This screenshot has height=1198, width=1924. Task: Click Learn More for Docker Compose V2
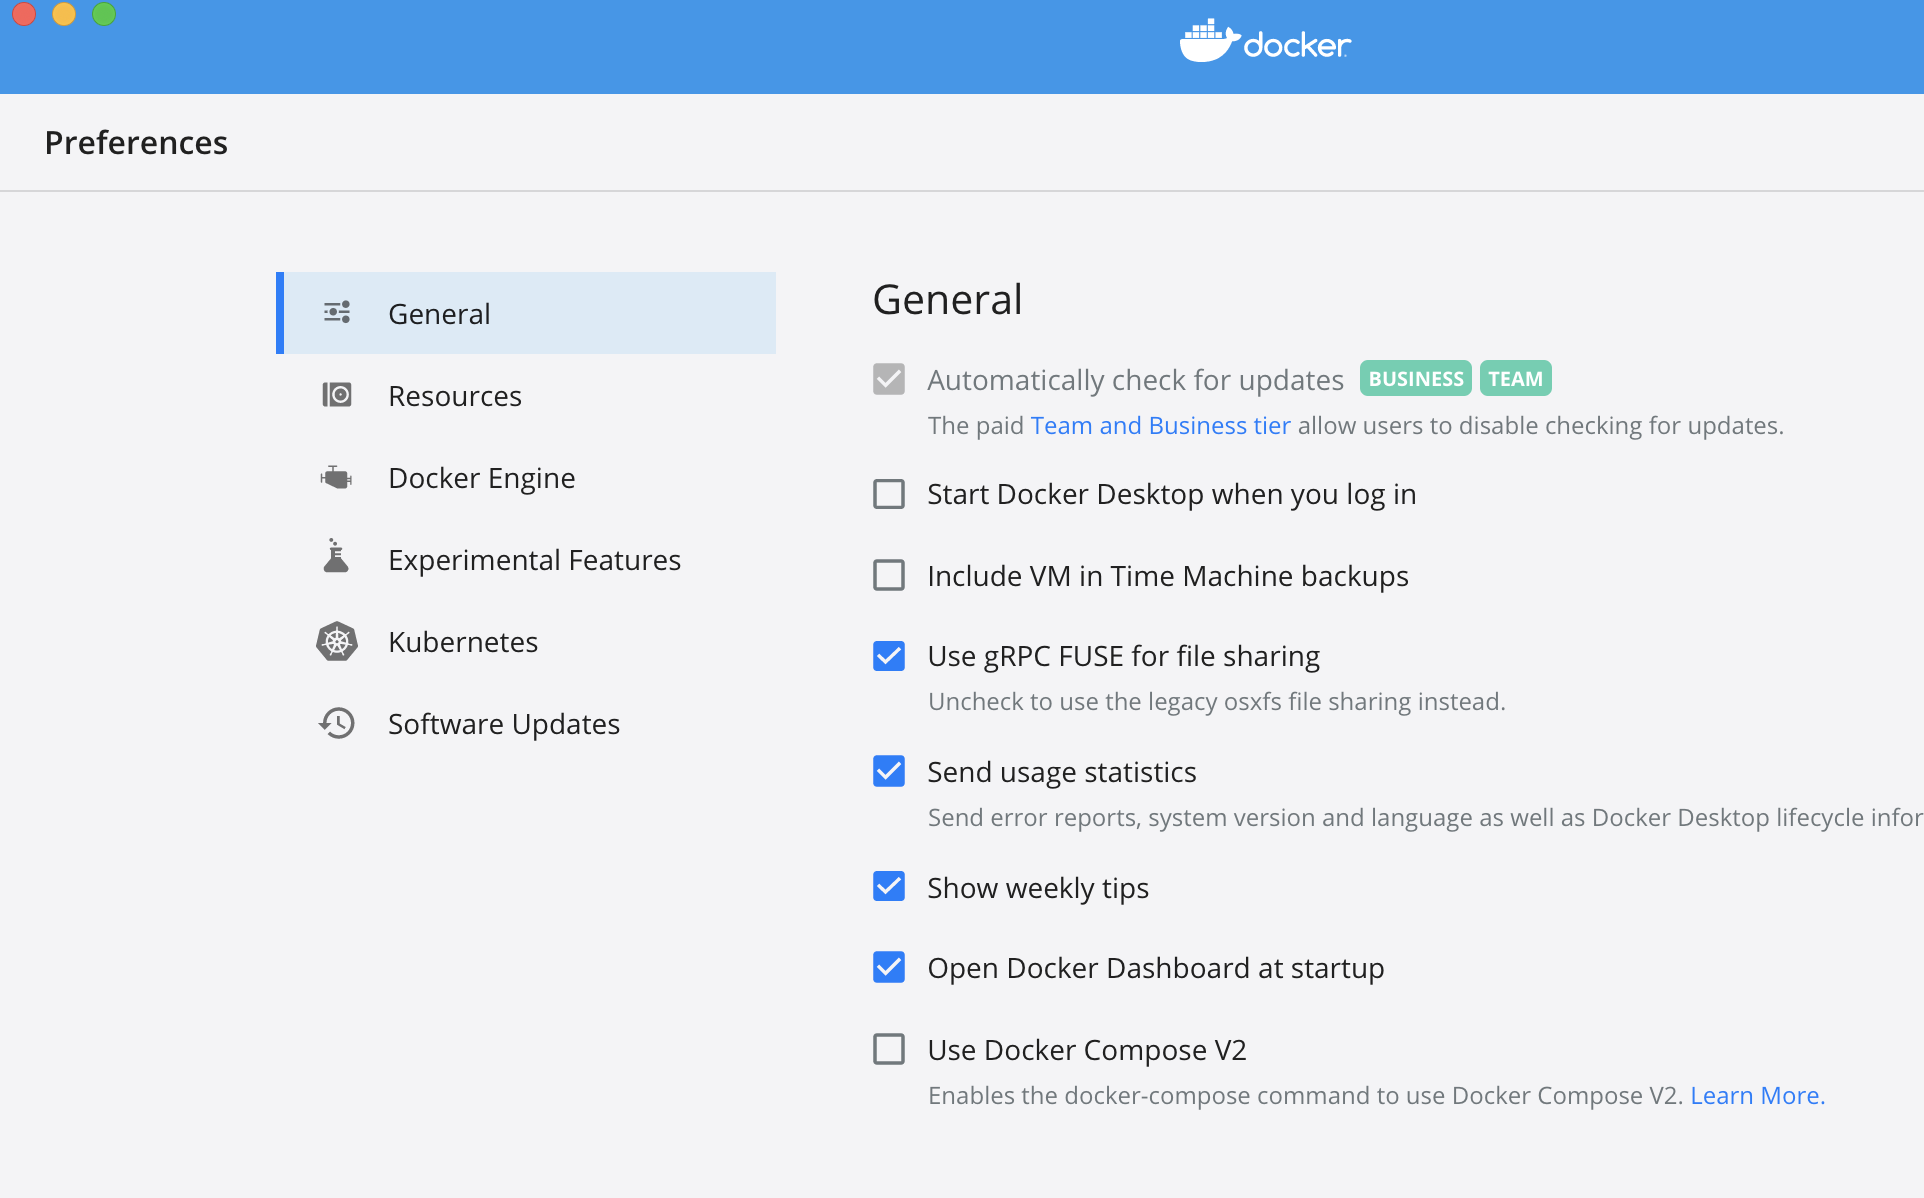(x=1758, y=1096)
